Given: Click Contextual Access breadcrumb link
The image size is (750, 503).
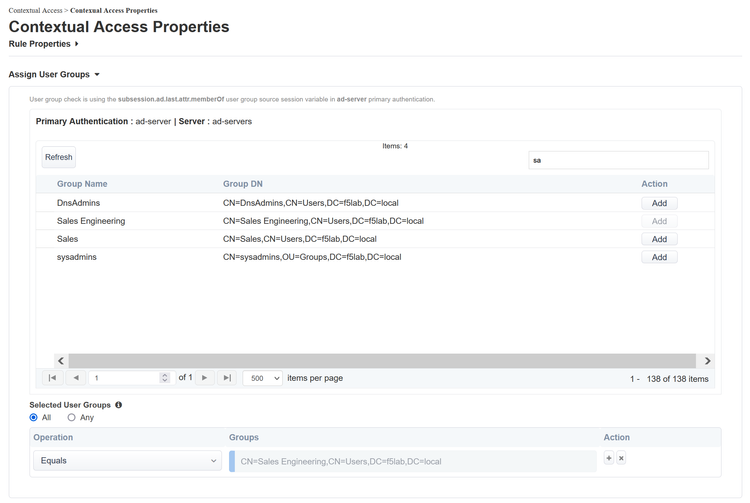Looking at the screenshot, I should coord(35,10).
